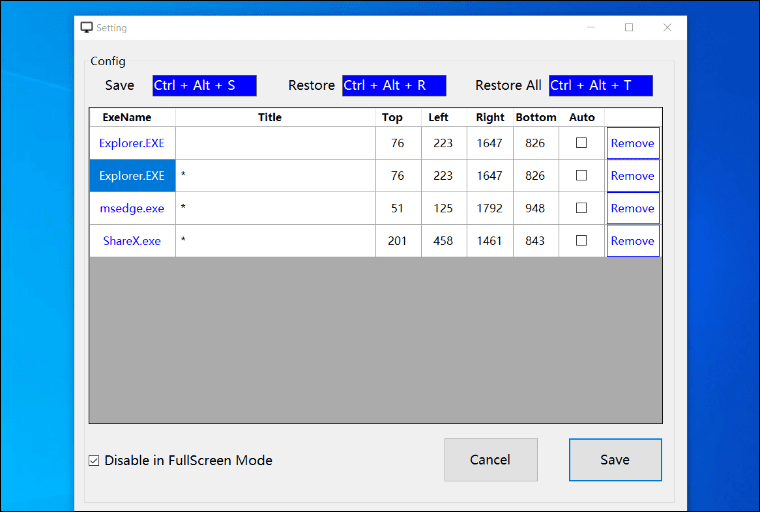This screenshot has width=760, height=512.
Task: Click Bottom value 948 for msedge.exe
Action: (x=536, y=208)
